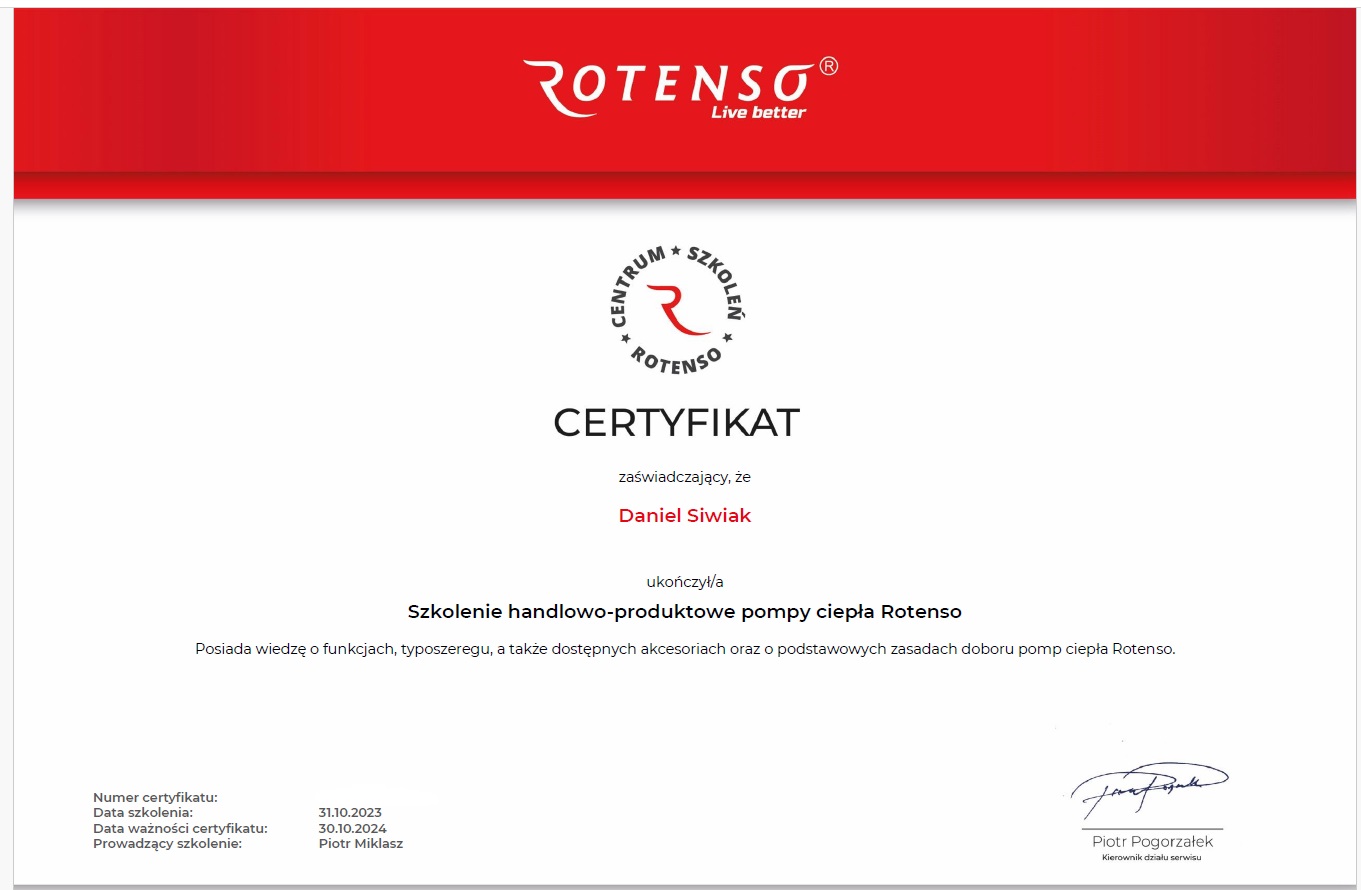Image resolution: width=1361 pixels, height=890 pixels.
Task: Click the printed name Piotr Pogorzałek
Action: coord(1152,842)
